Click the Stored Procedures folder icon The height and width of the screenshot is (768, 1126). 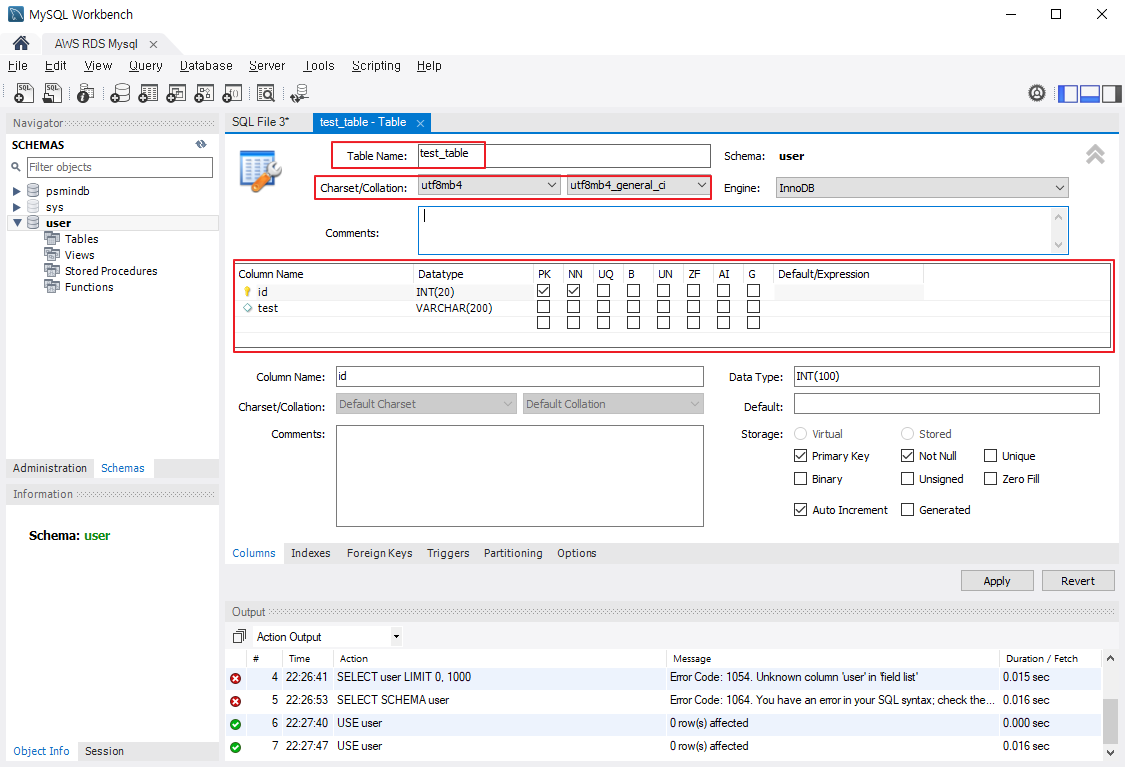52,270
